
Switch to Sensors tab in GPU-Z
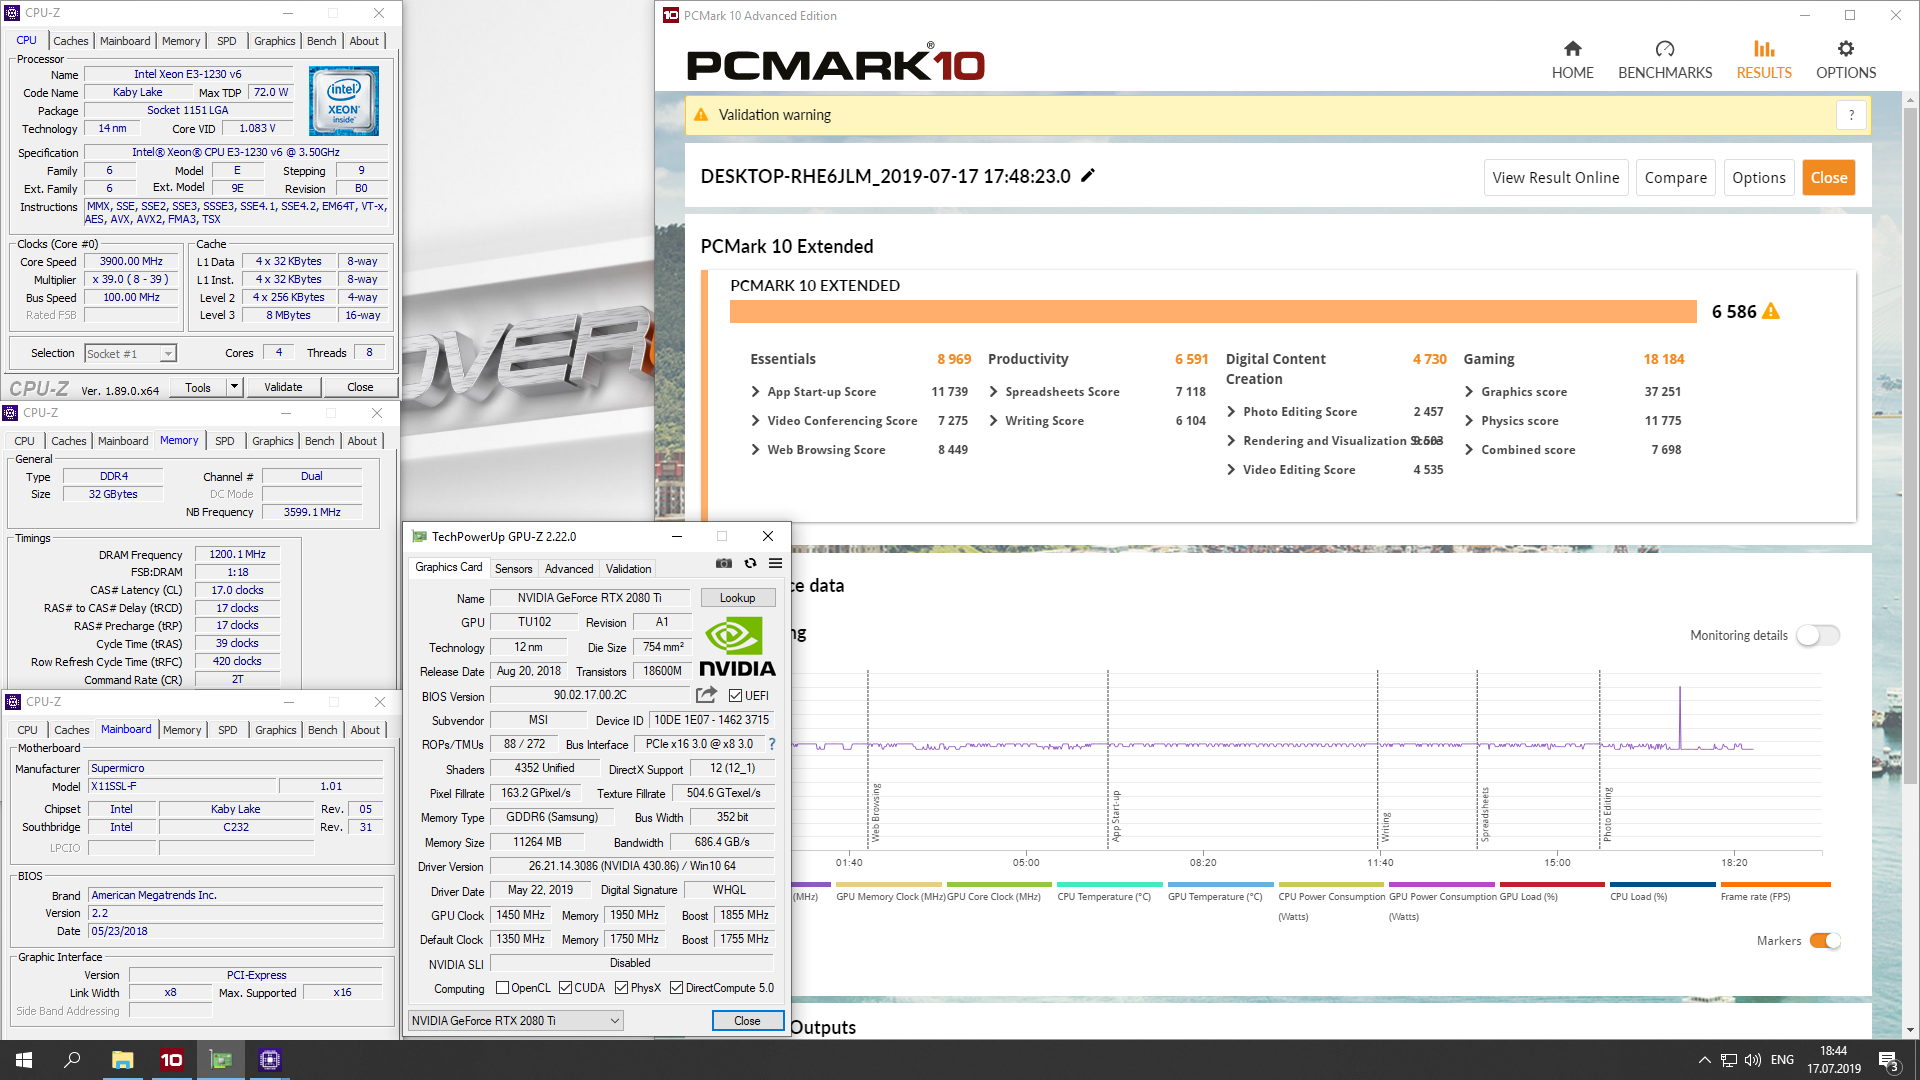tap(513, 568)
